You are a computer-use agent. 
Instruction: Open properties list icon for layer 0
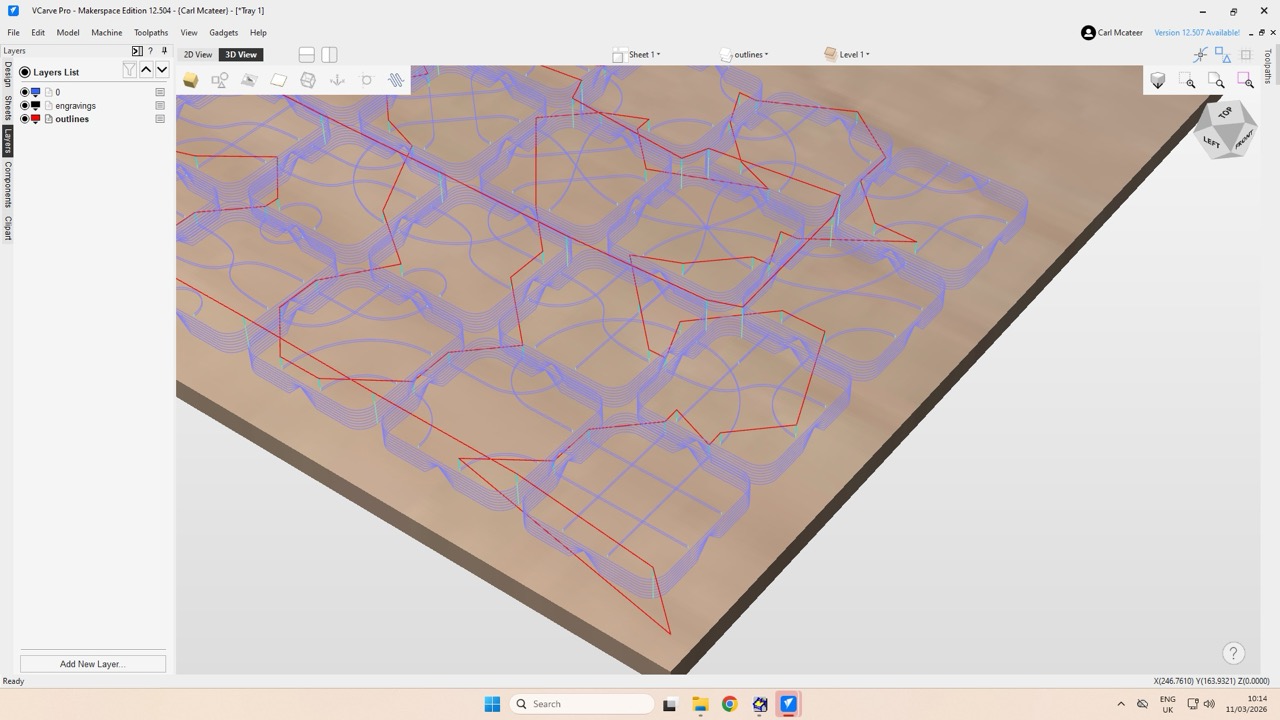coord(160,92)
